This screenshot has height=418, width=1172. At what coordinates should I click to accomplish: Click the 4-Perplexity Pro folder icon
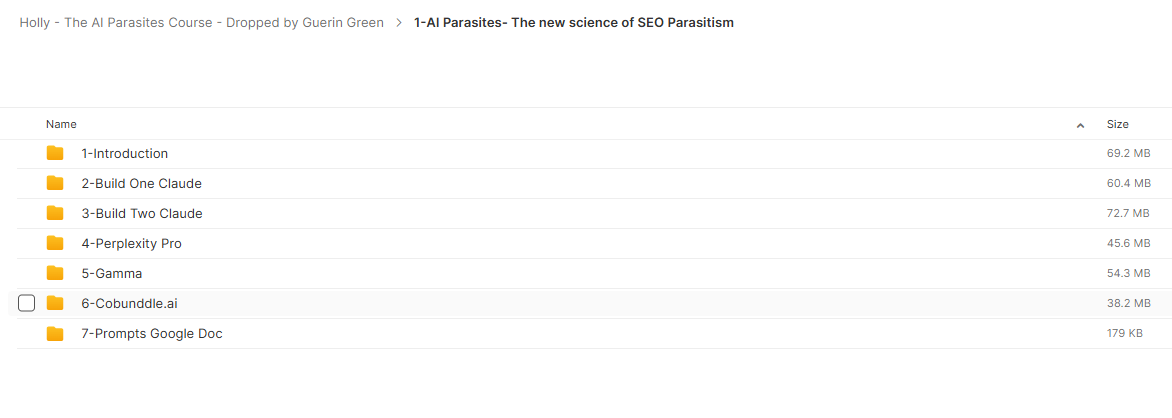coord(55,243)
